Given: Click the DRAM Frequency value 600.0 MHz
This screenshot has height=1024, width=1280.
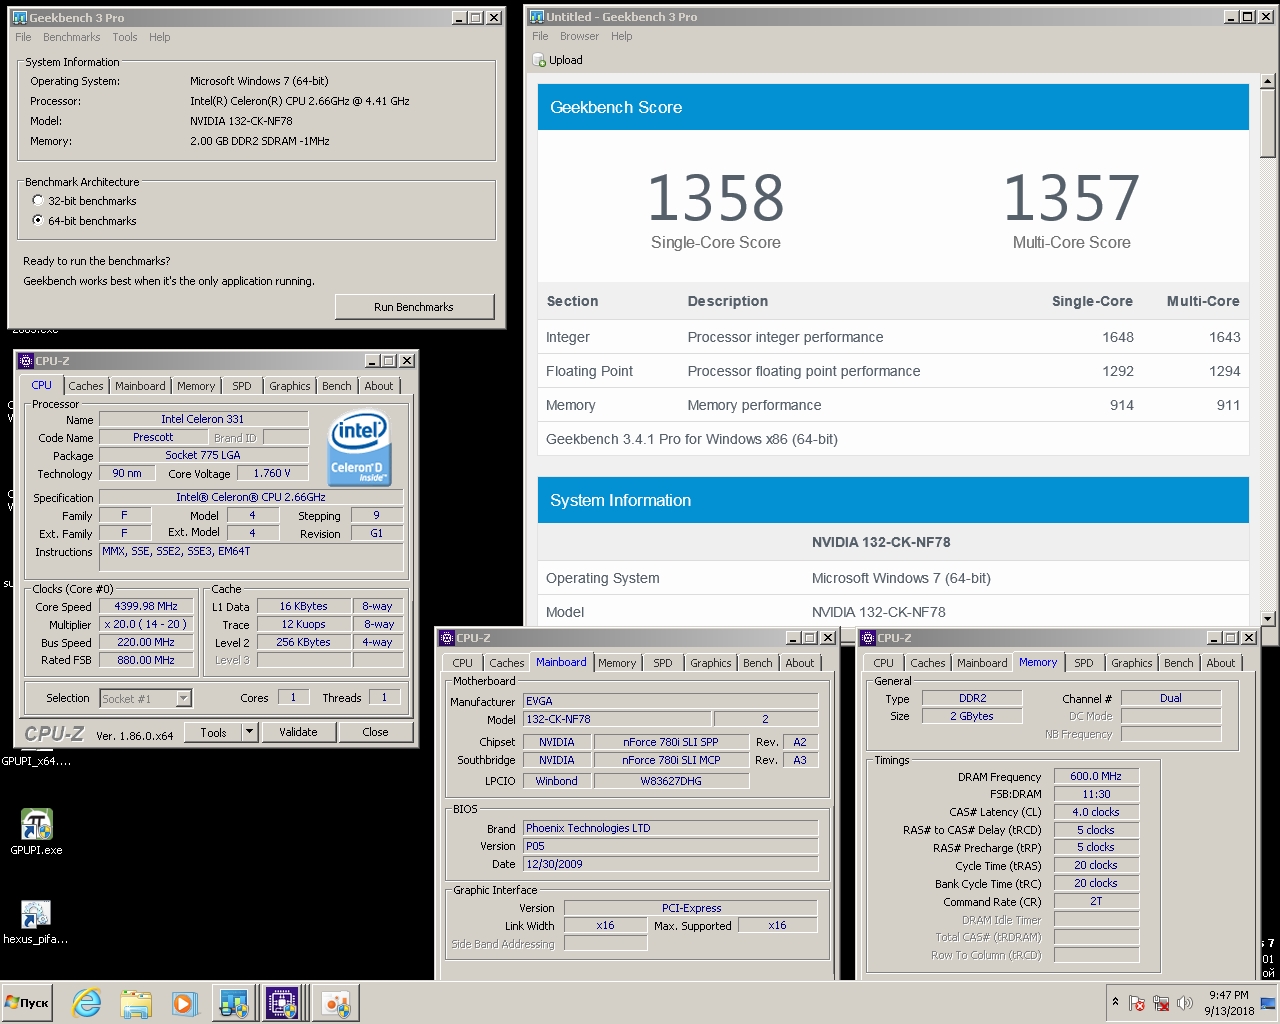Looking at the screenshot, I should pos(1096,776).
